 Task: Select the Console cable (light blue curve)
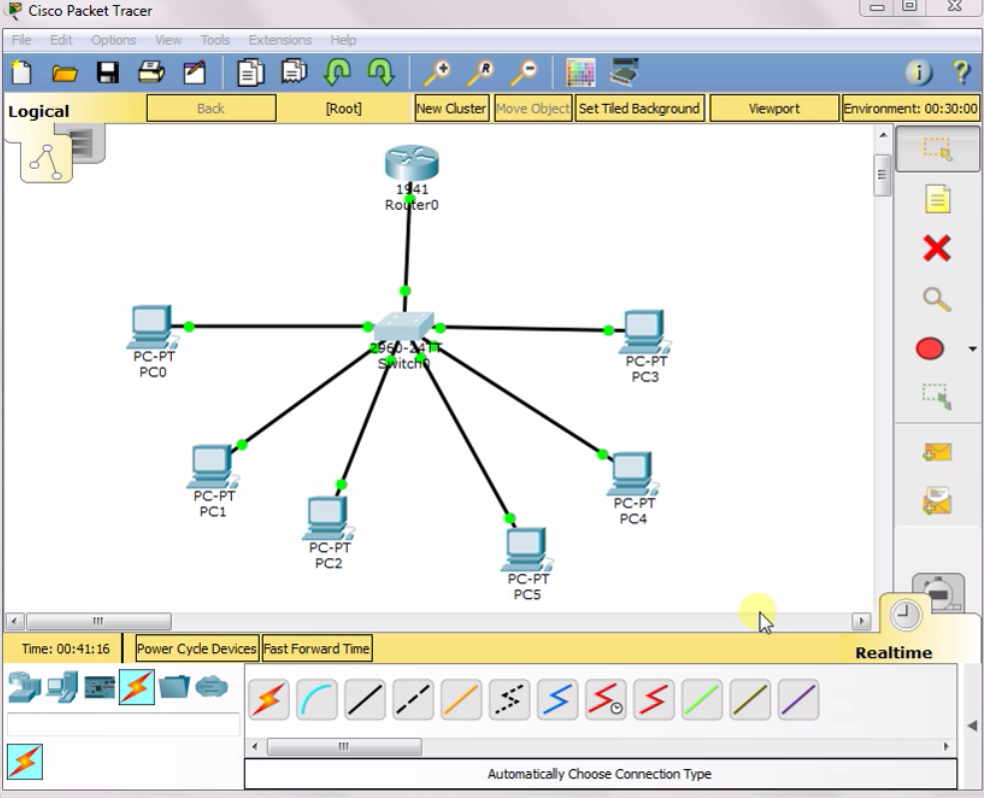316,699
